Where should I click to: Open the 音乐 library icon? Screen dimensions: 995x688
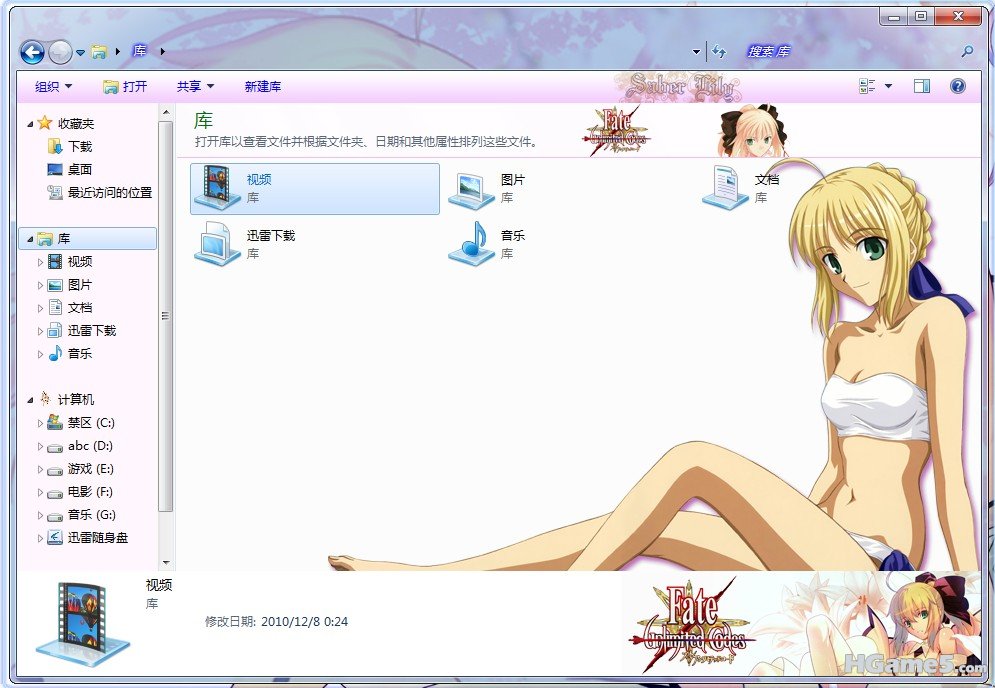pyautogui.click(x=471, y=244)
